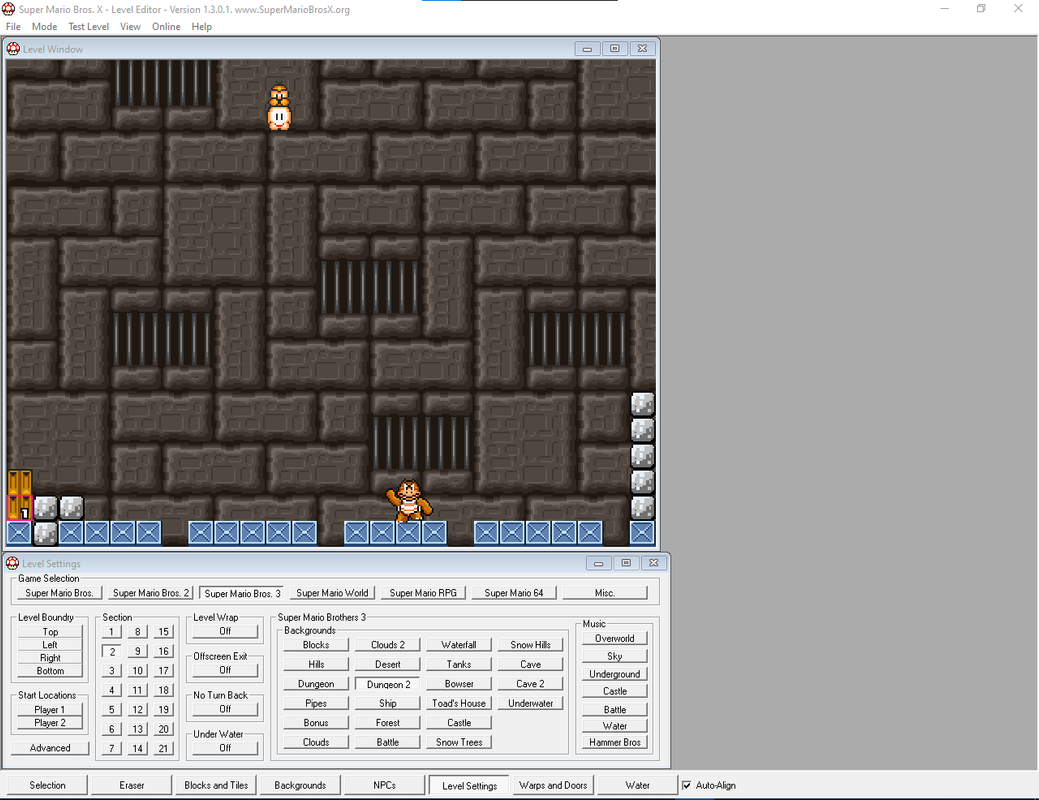The image size is (1039, 800).
Task: Choose the Cave 2 background
Action: [531, 684]
